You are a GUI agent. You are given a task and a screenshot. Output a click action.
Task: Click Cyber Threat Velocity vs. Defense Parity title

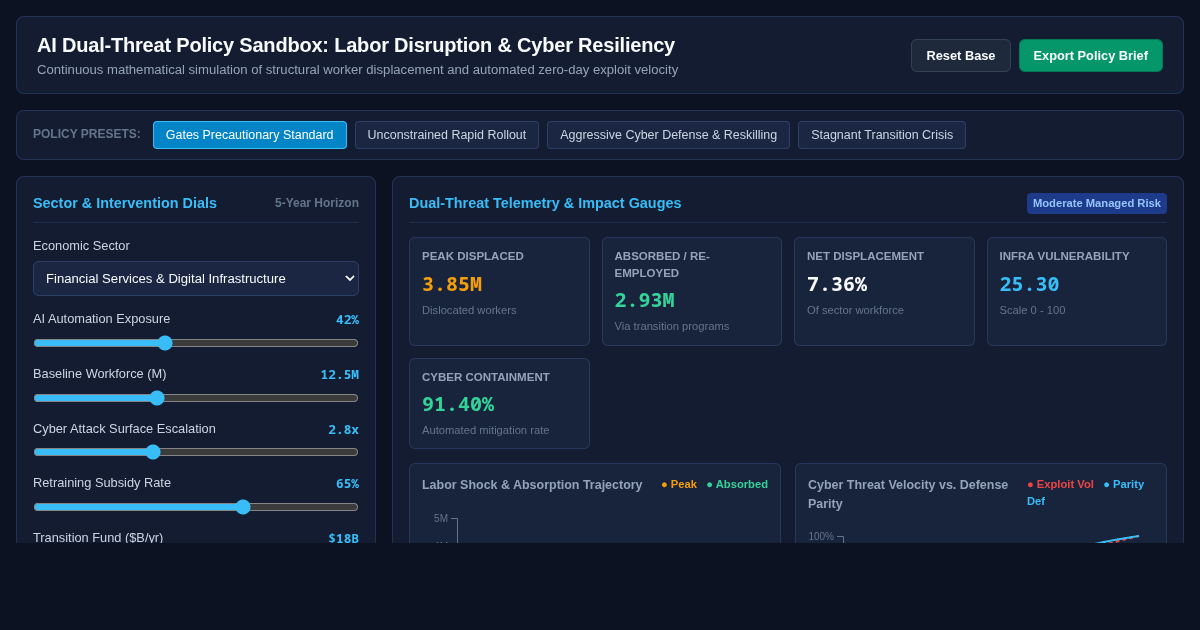pyautogui.click(x=908, y=494)
